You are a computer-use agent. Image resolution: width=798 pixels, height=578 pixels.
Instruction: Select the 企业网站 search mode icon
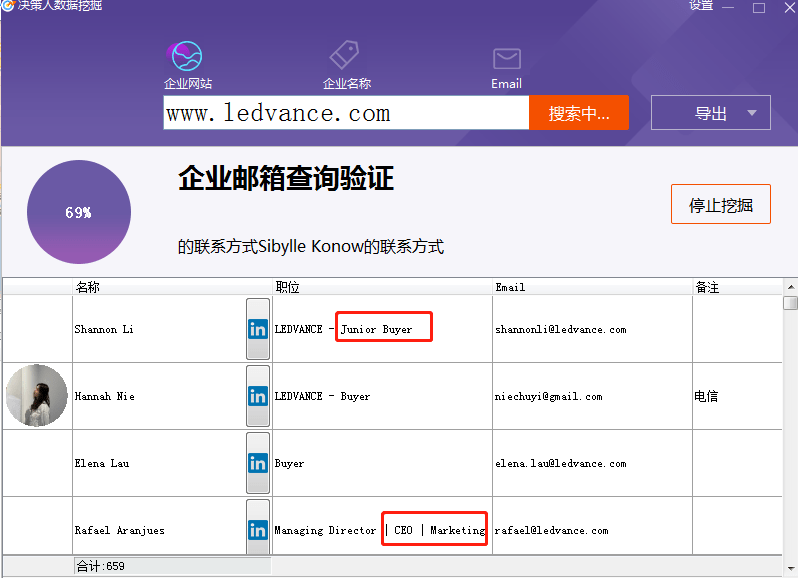coord(187,56)
